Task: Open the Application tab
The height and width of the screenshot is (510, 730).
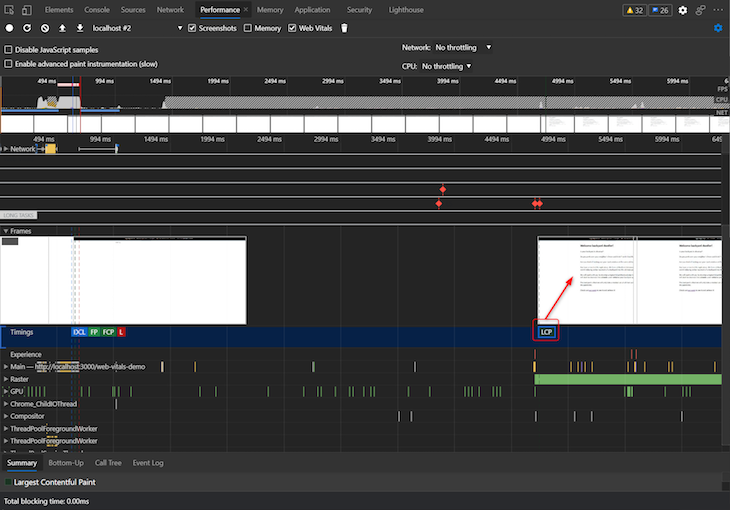Action: click(312, 10)
